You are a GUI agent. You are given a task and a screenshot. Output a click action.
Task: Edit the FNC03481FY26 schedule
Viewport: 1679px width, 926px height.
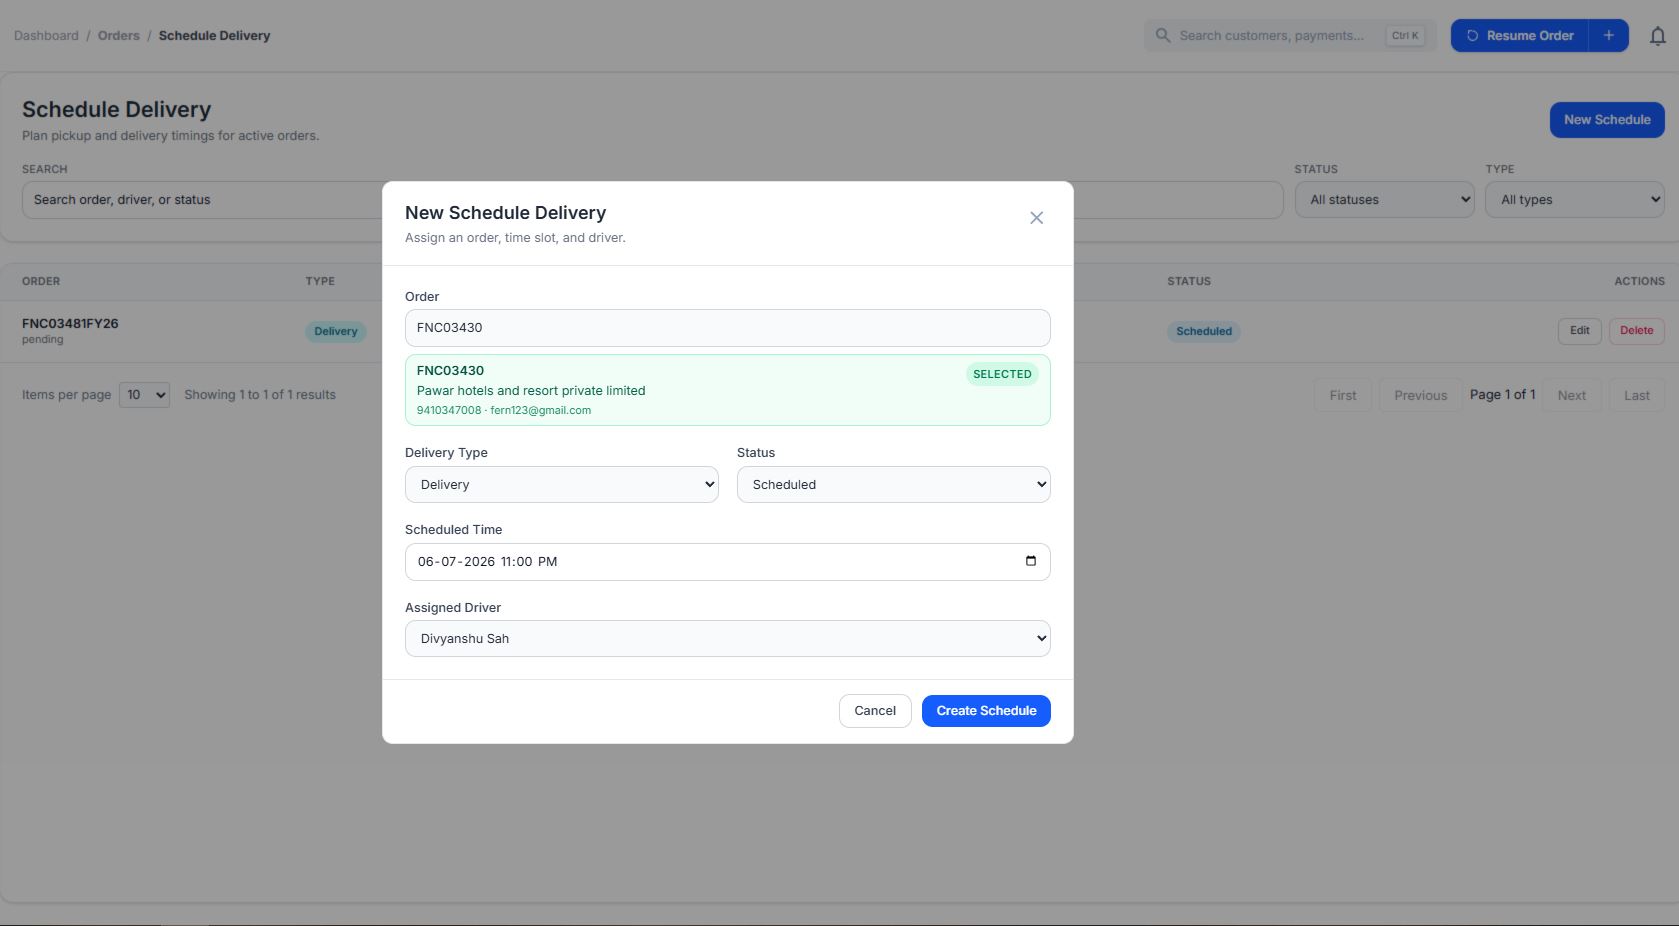point(1579,331)
